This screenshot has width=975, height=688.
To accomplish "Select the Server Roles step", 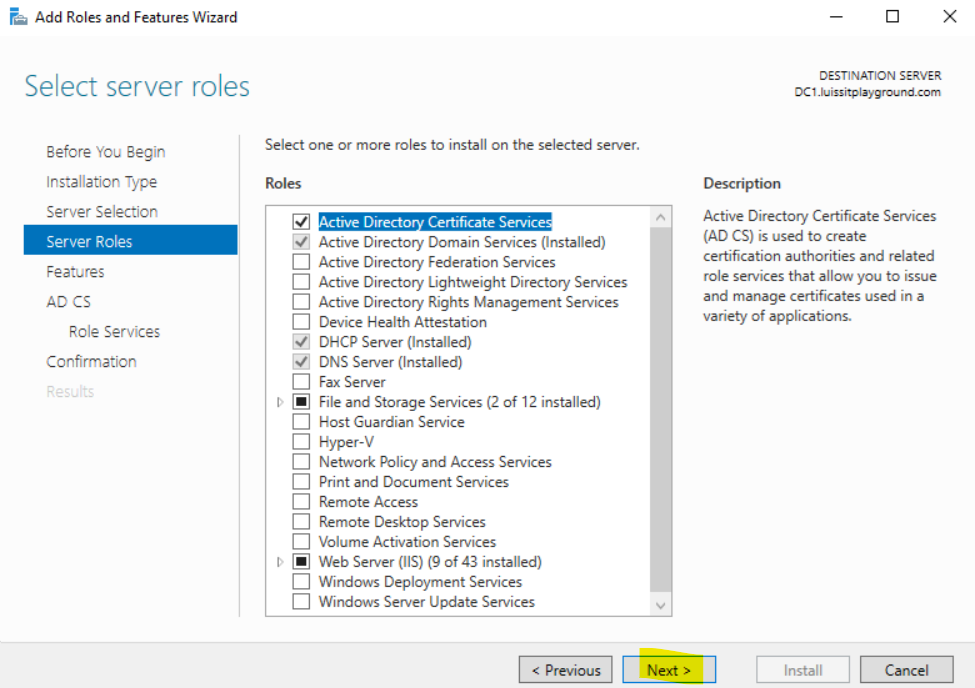I will coord(131,241).
